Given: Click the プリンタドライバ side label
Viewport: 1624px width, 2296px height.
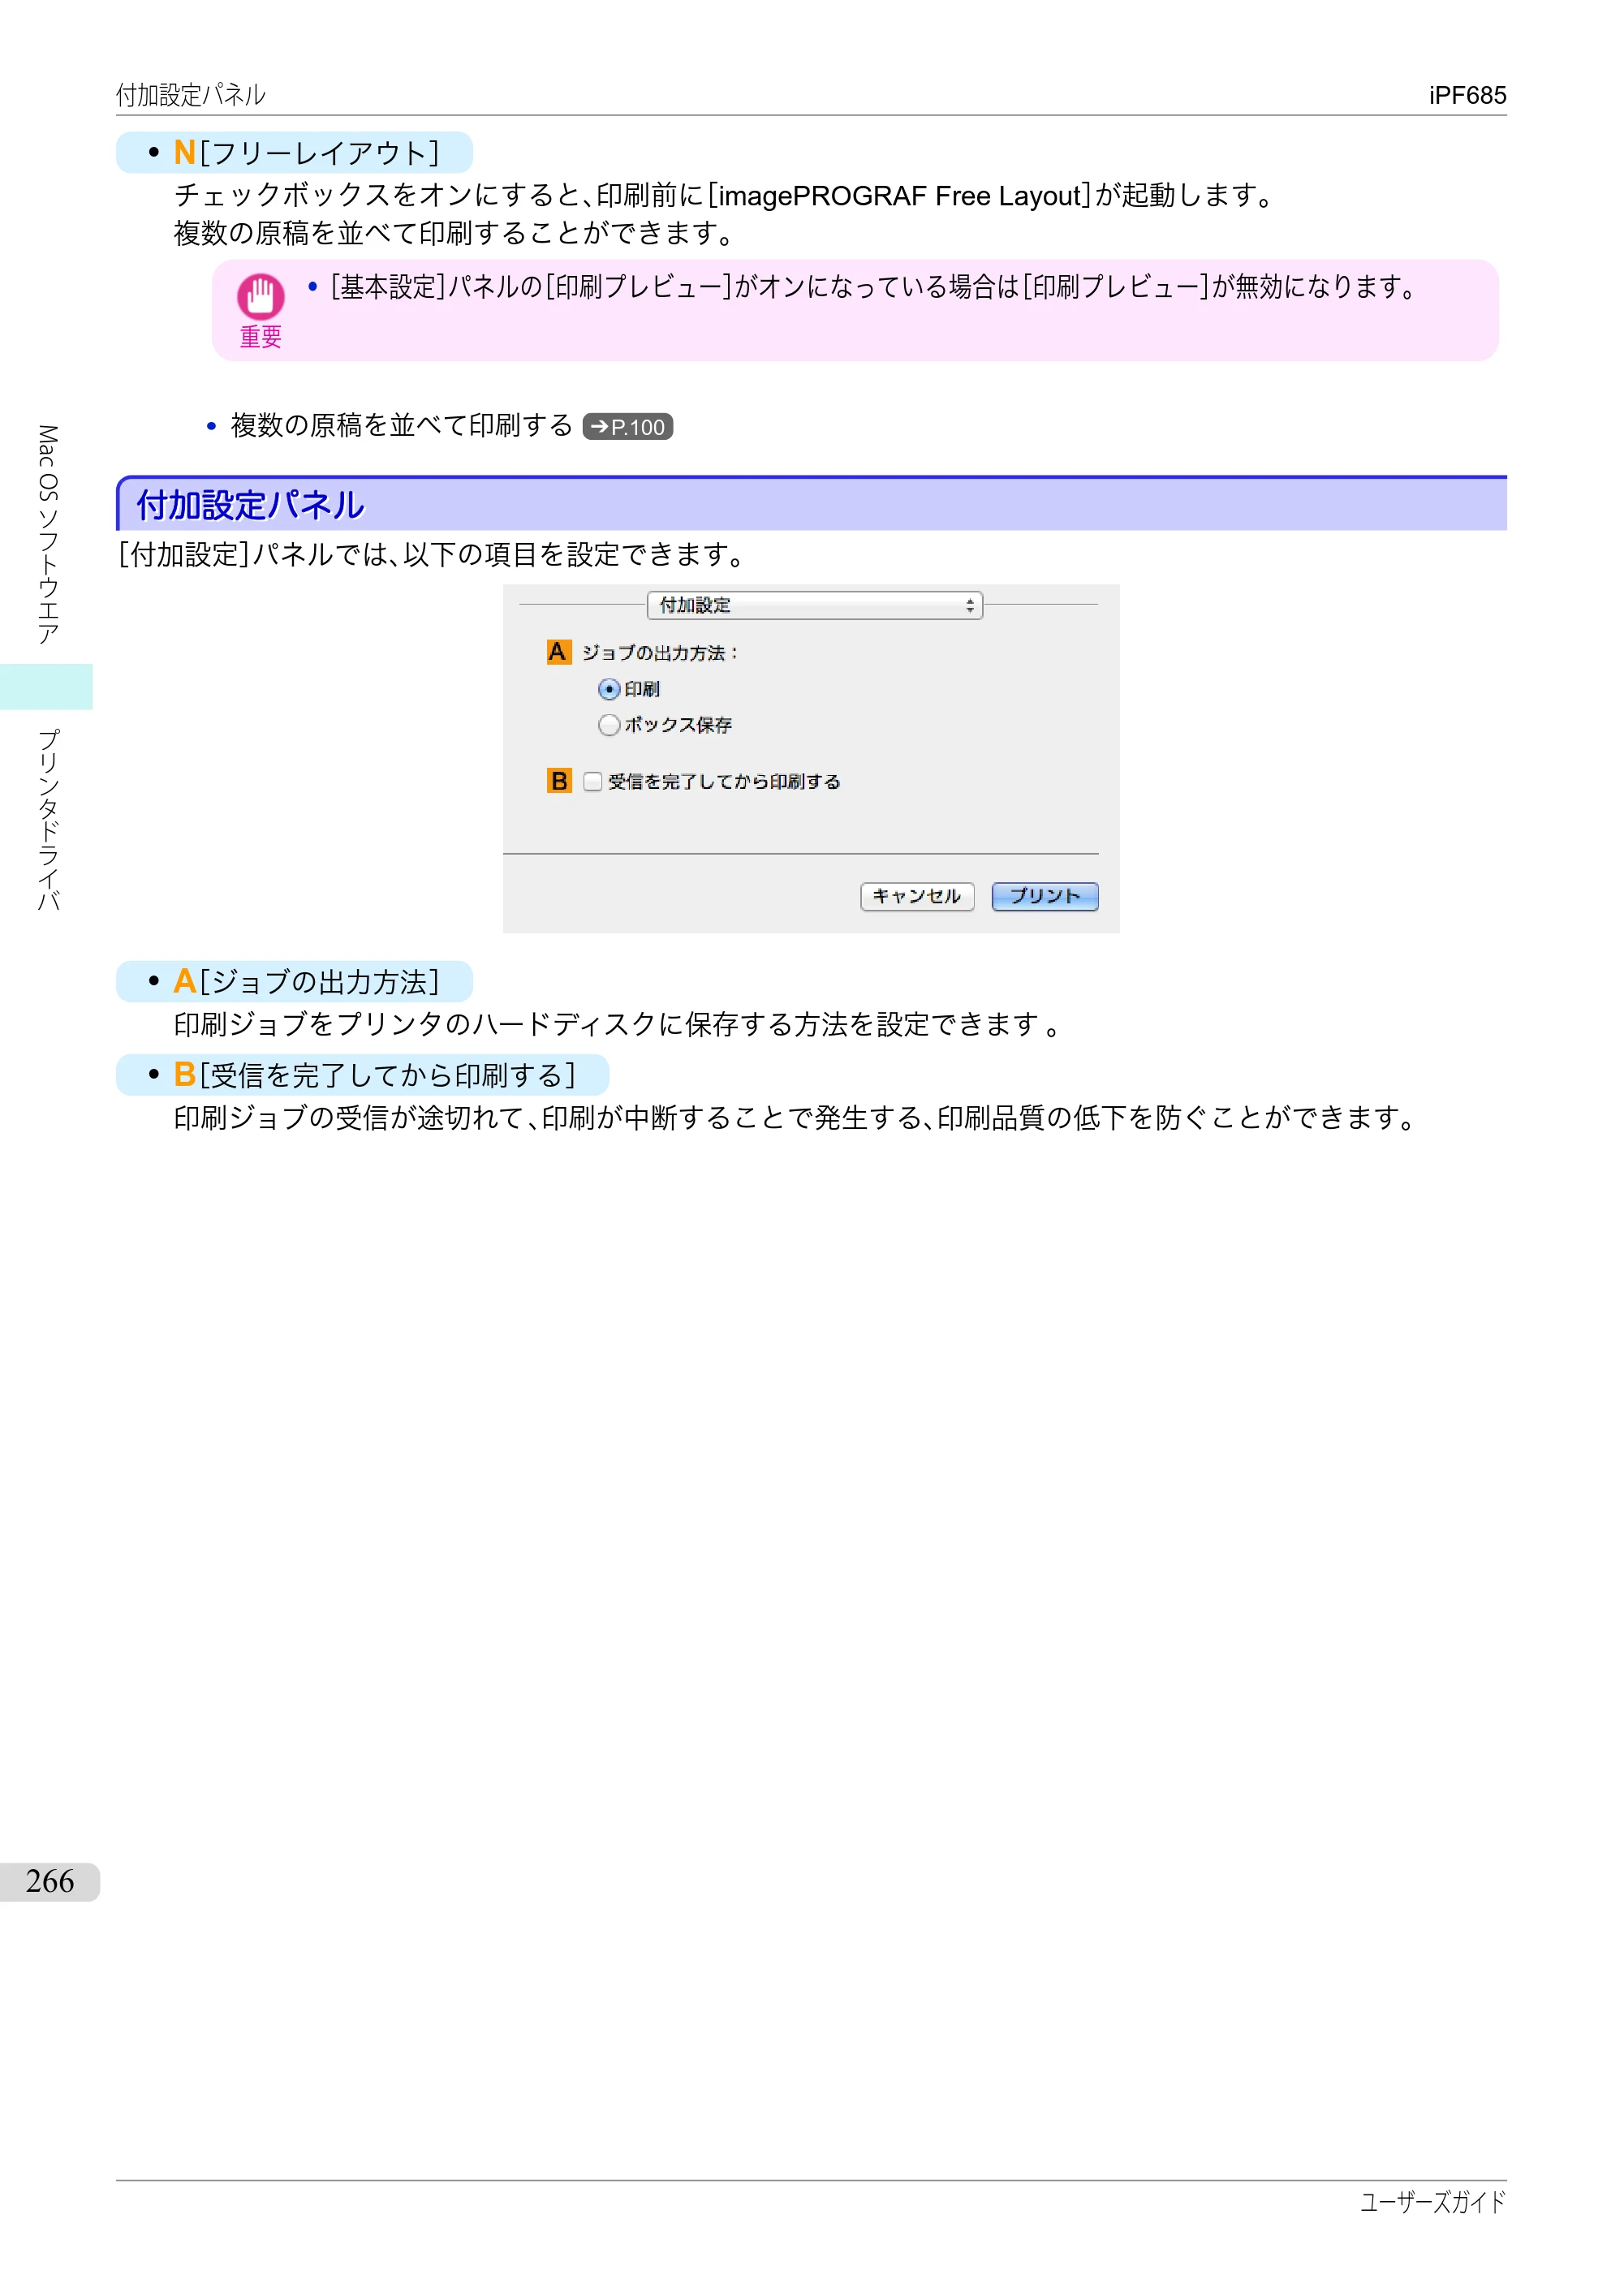Looking at the screenshot, I should coord(47,820).
